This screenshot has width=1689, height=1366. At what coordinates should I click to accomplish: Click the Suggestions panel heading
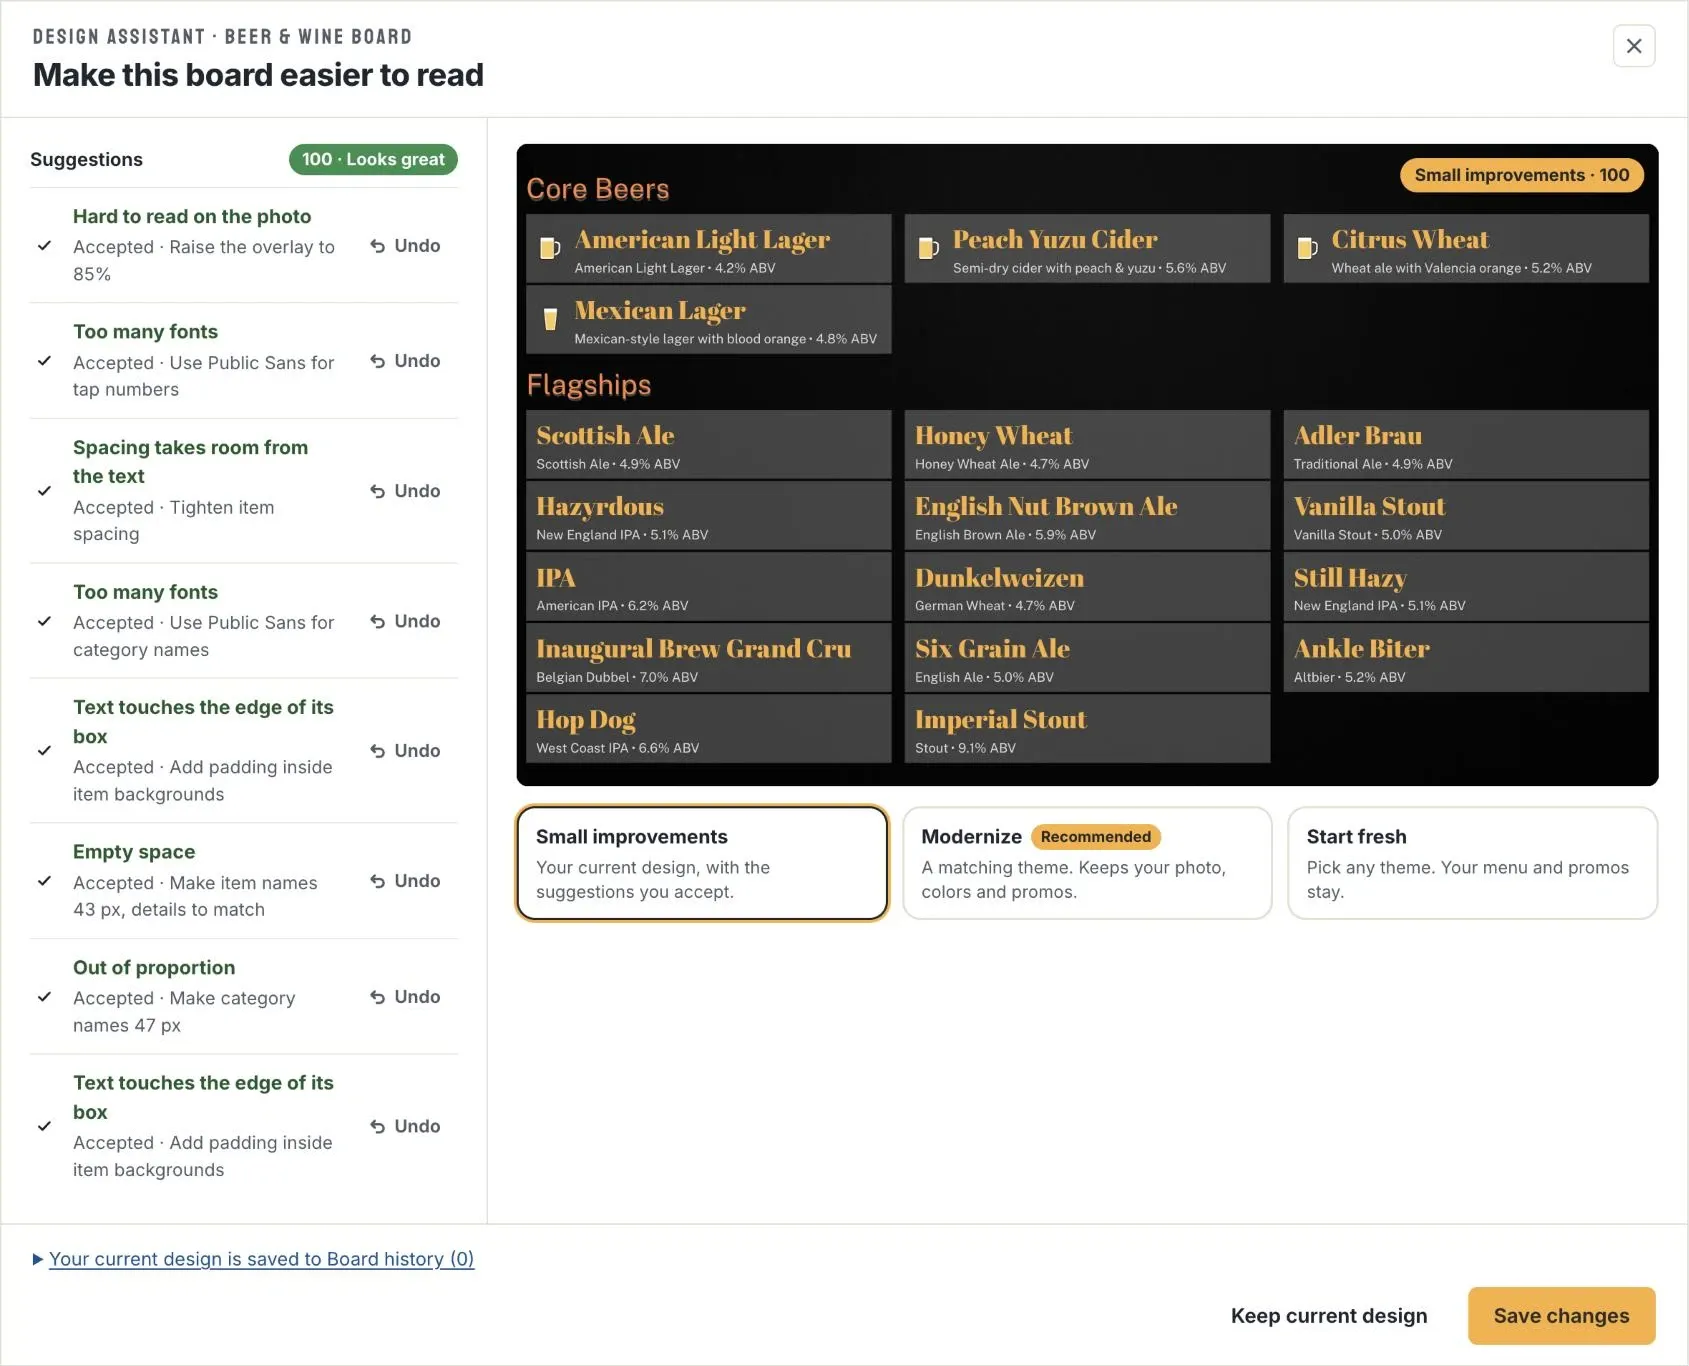[x=86, y=160]
